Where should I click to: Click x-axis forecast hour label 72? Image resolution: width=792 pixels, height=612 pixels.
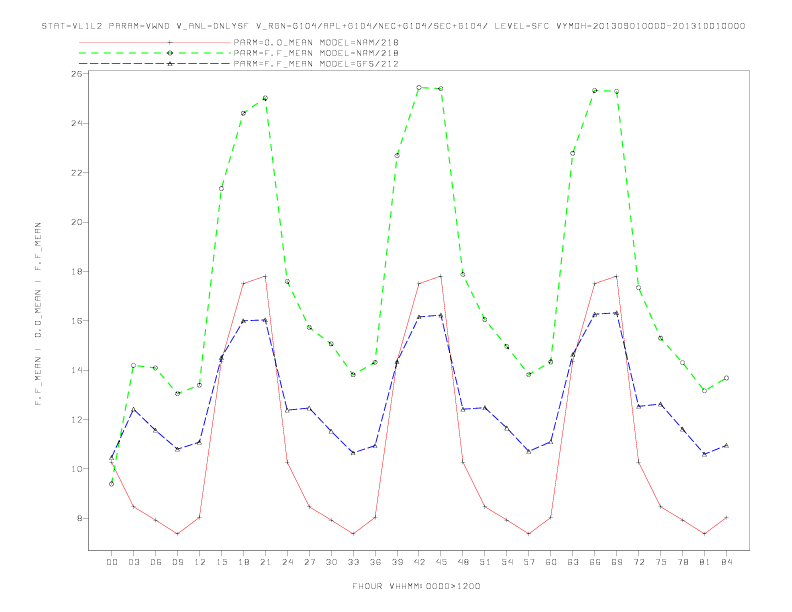[x=638, y=562]
